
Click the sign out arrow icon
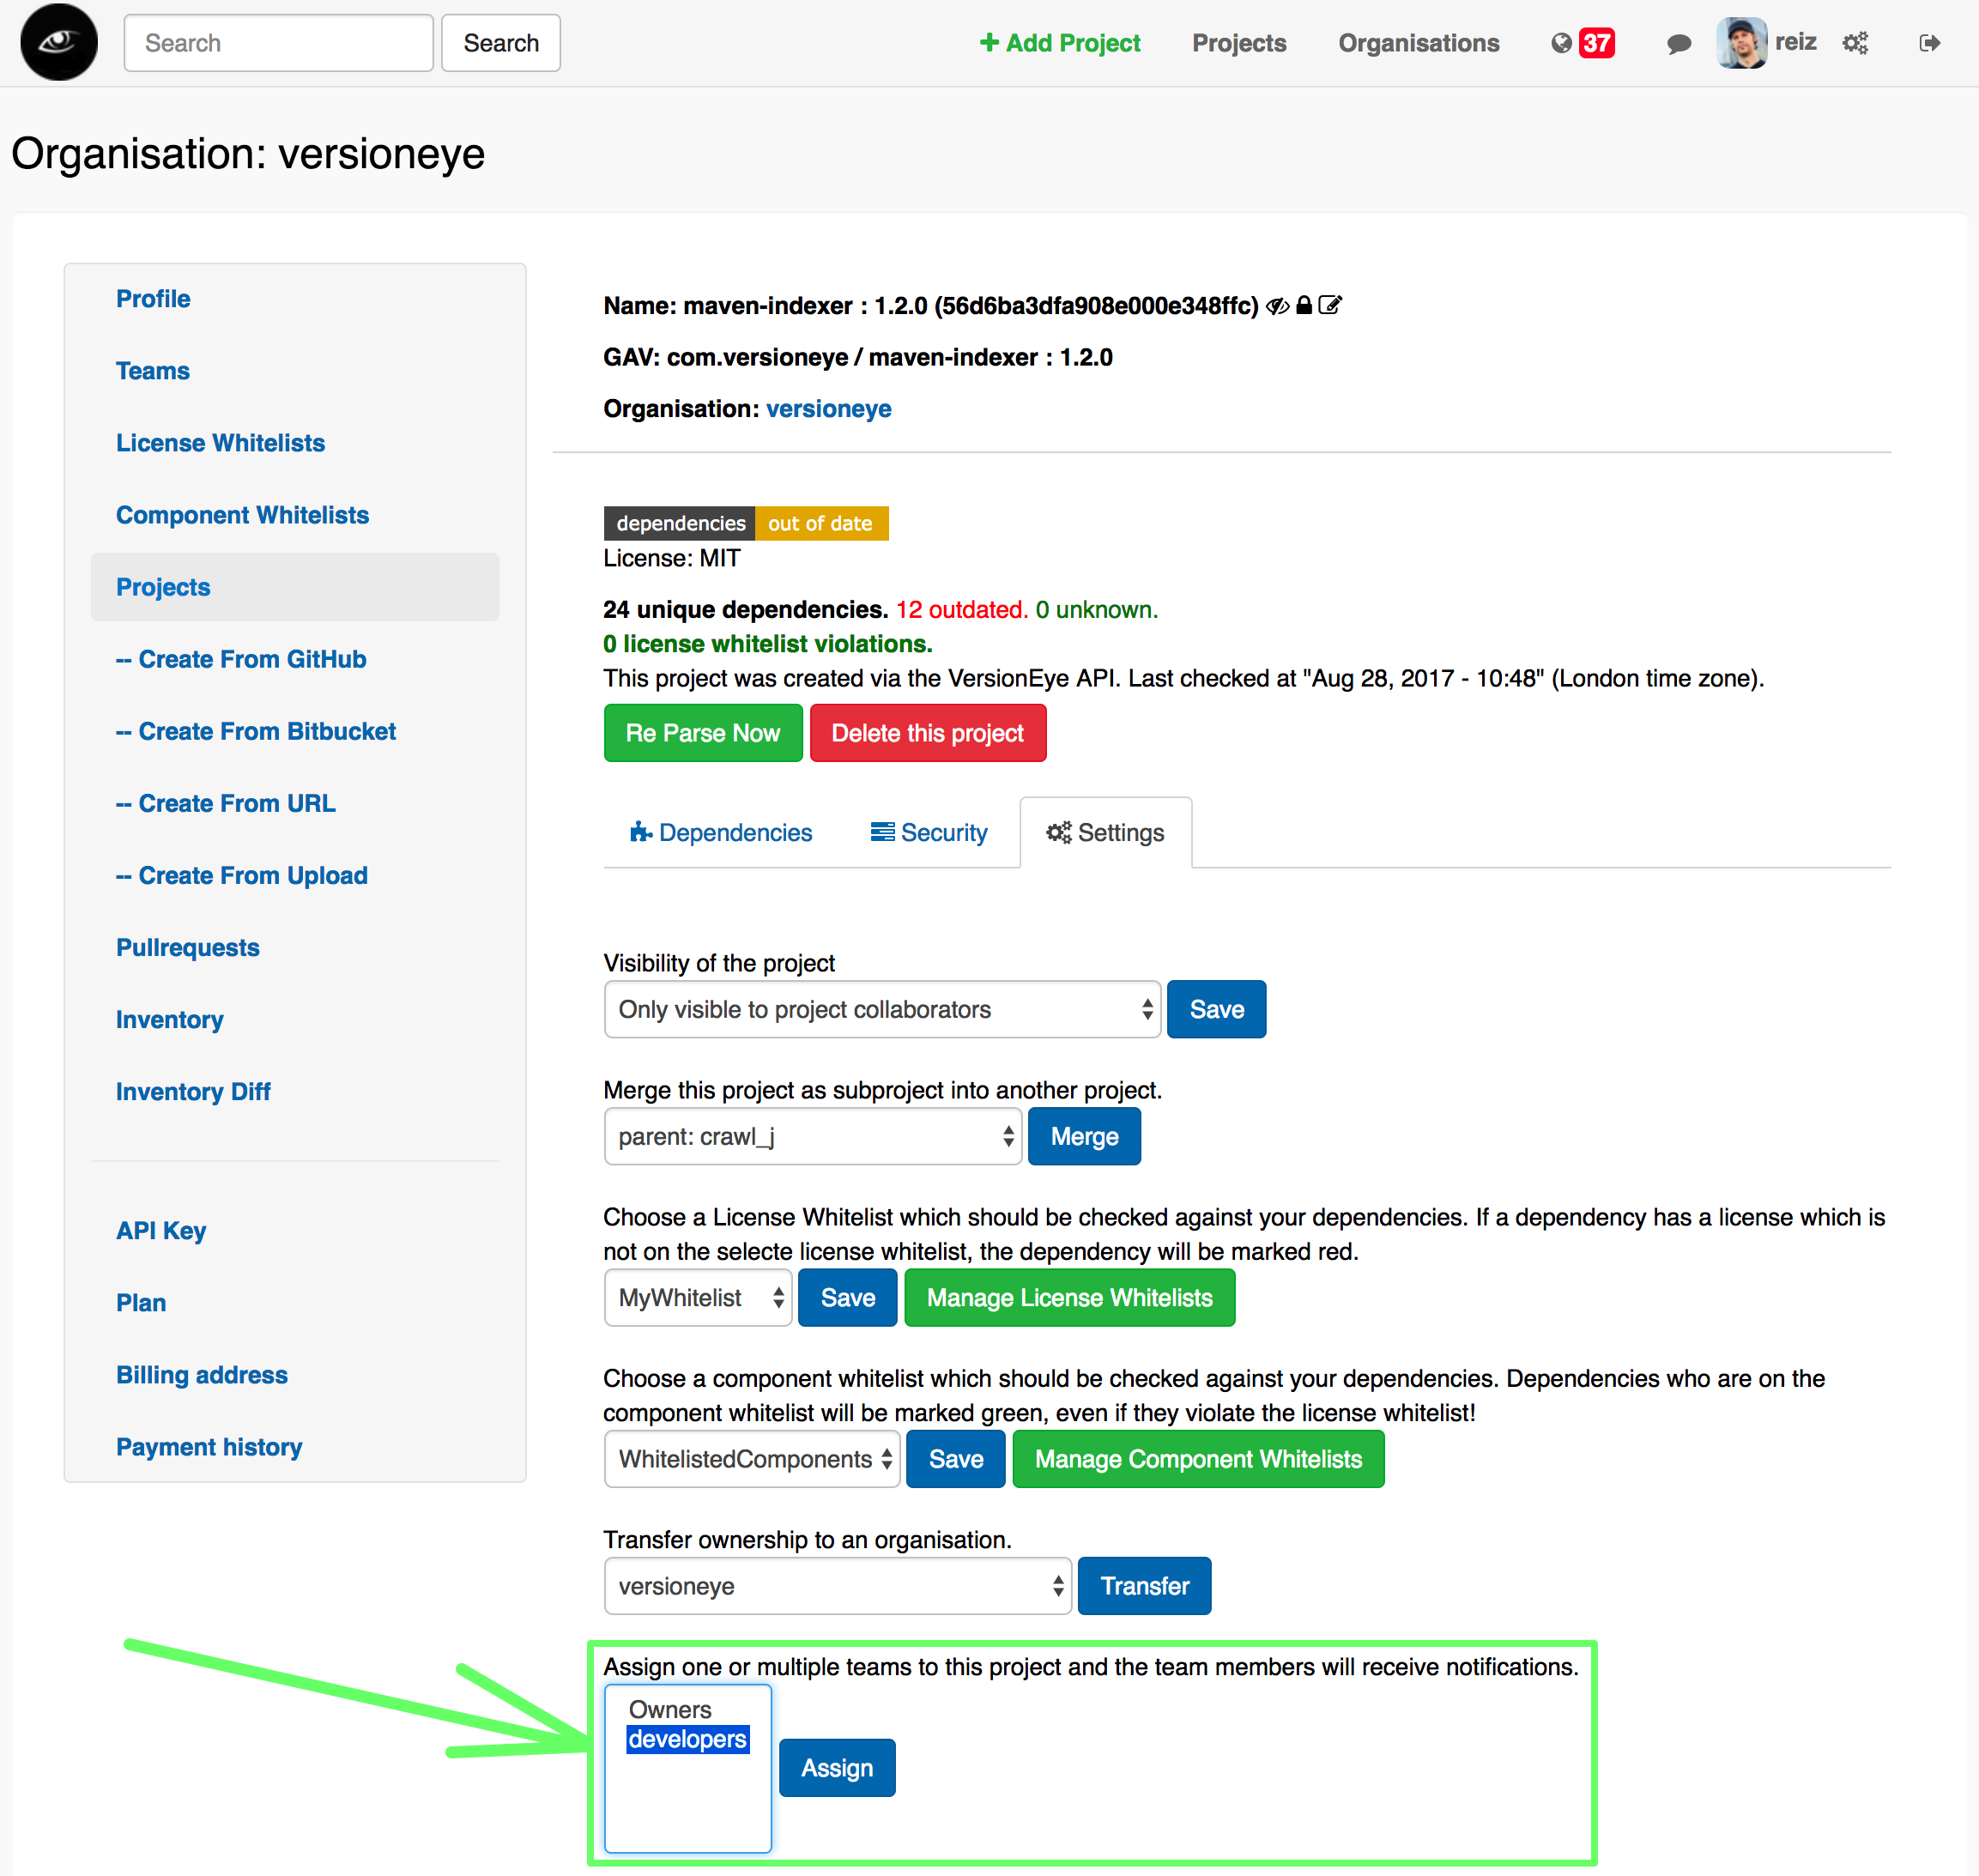(1929, 43)
